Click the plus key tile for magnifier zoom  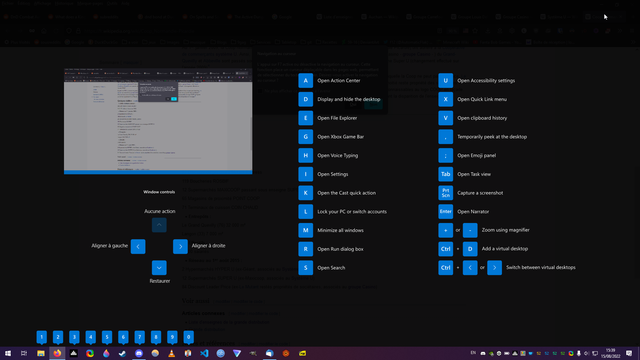[x=445, y=230]
